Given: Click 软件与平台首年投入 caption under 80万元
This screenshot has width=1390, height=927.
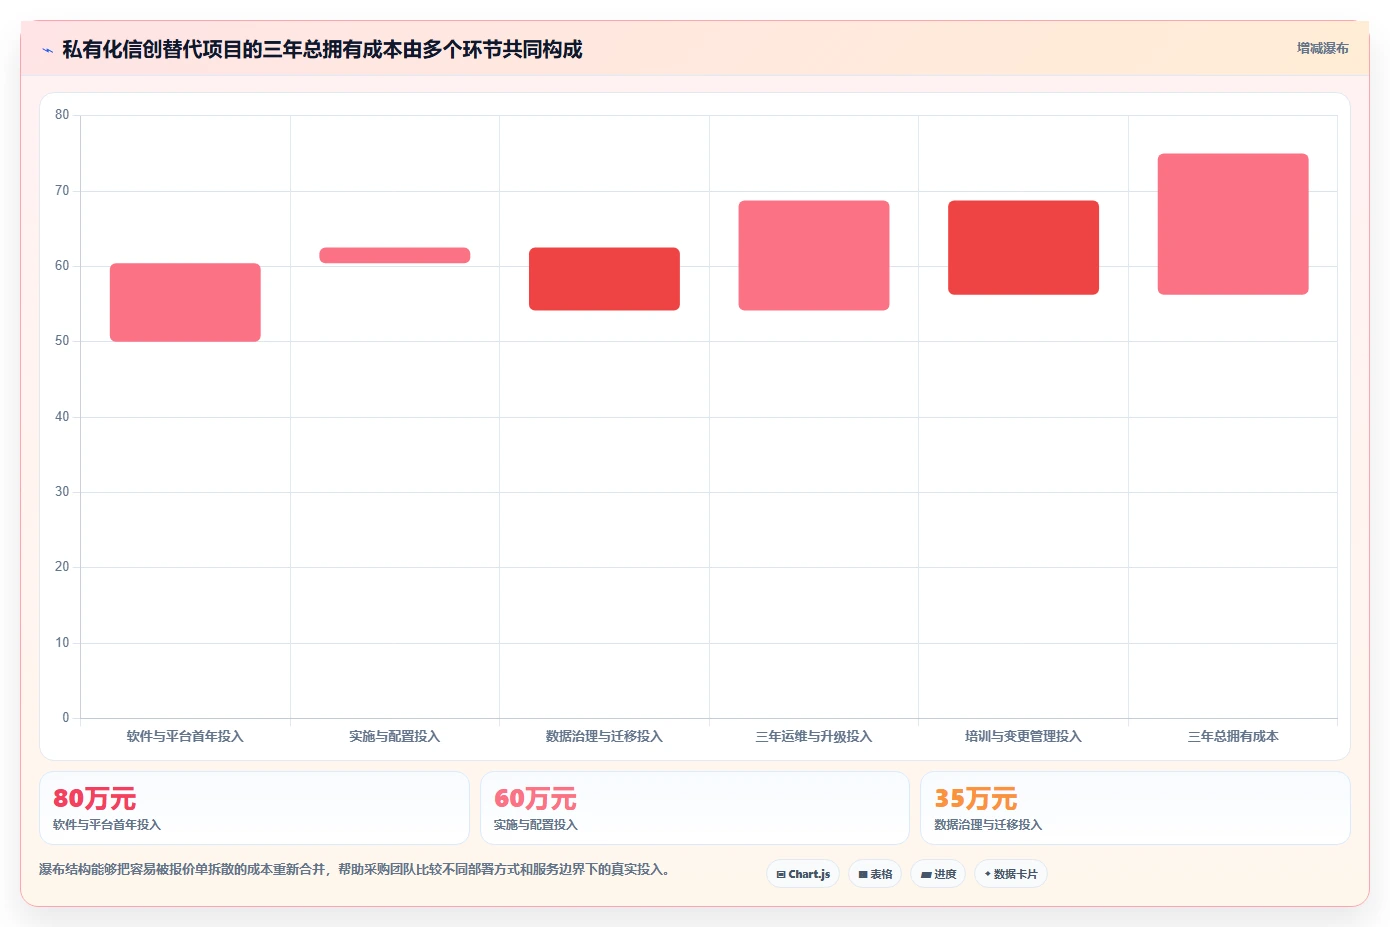Looking at the screenshot, I should 107,825.
